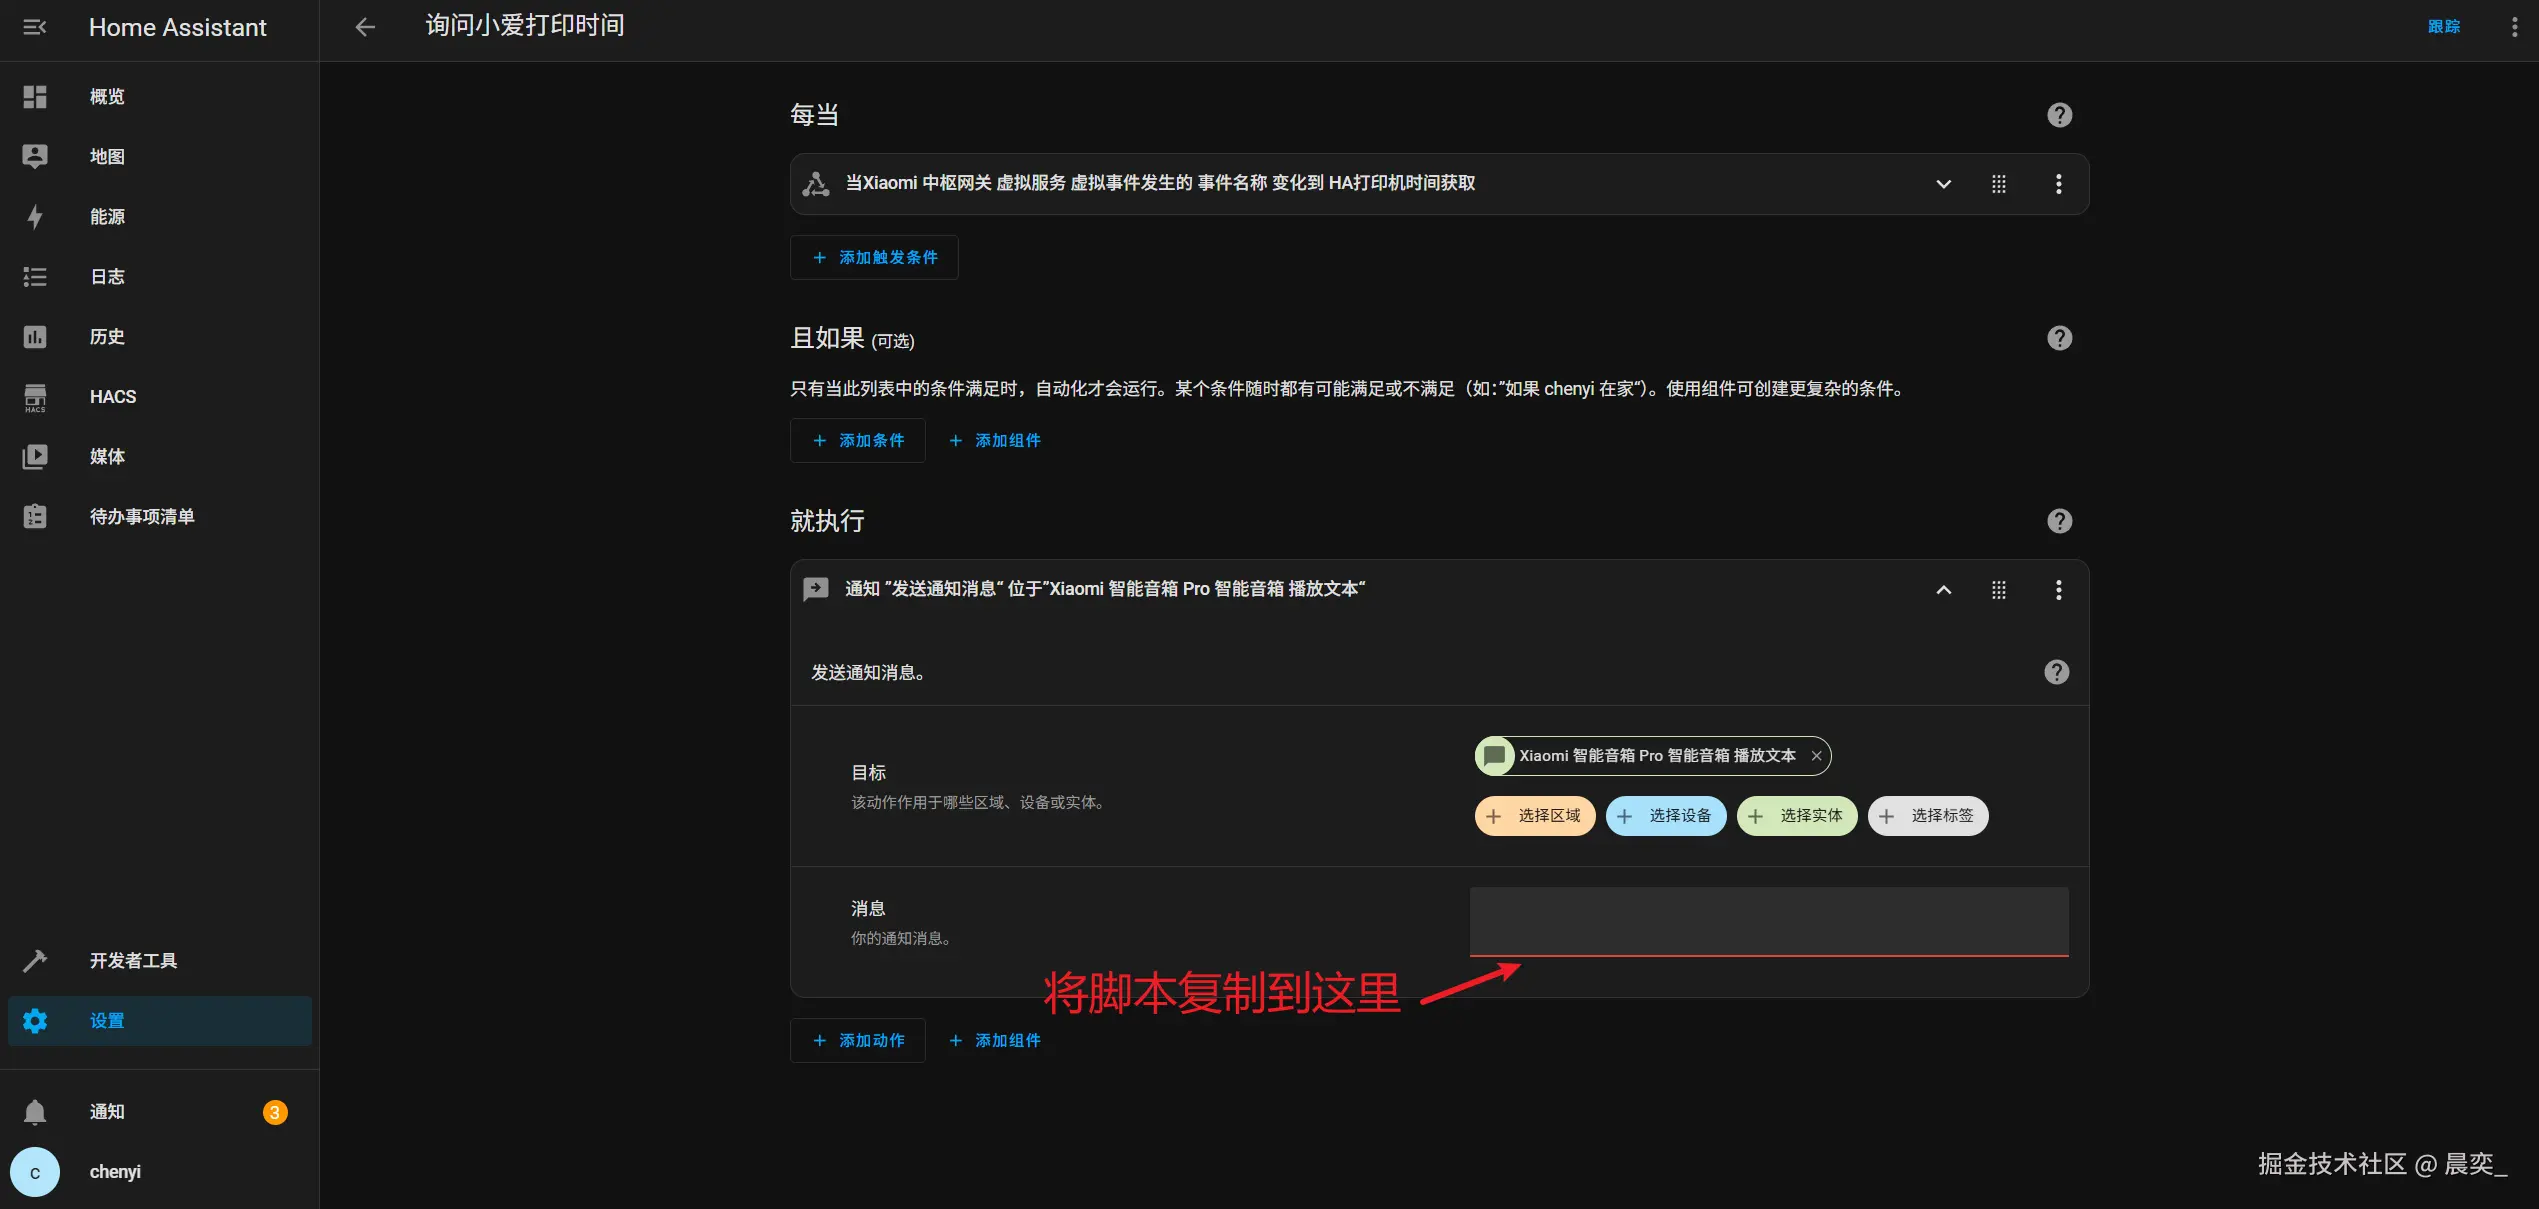Collapse the sidebar with the hamburger icon

point(34,27)
